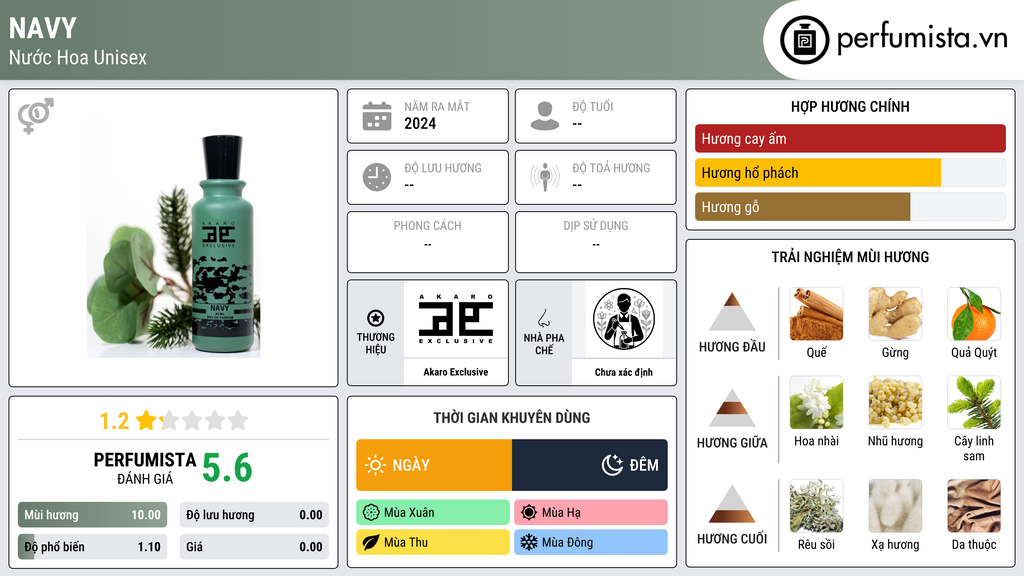
Task: Click the Akaro Exclusive brand logo
Action: pos(456,319)
